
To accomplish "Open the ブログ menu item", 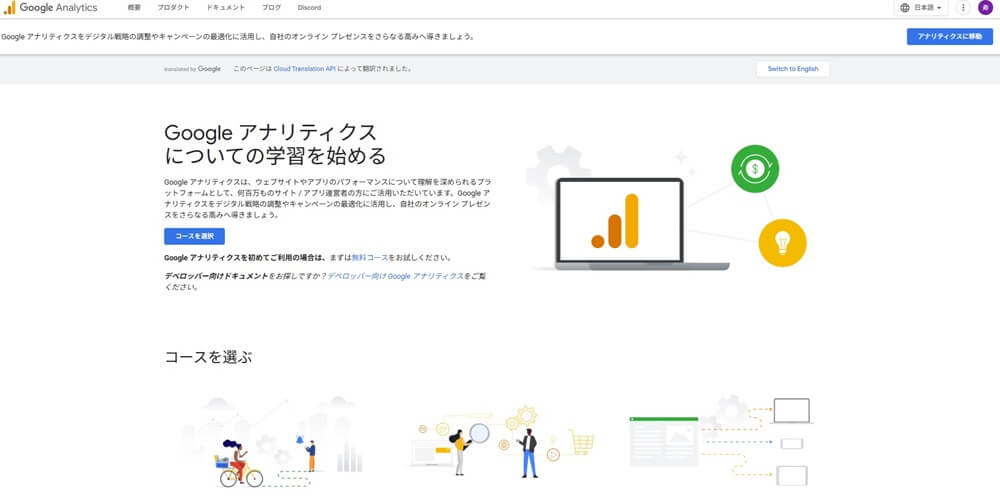I will point(271,8).
